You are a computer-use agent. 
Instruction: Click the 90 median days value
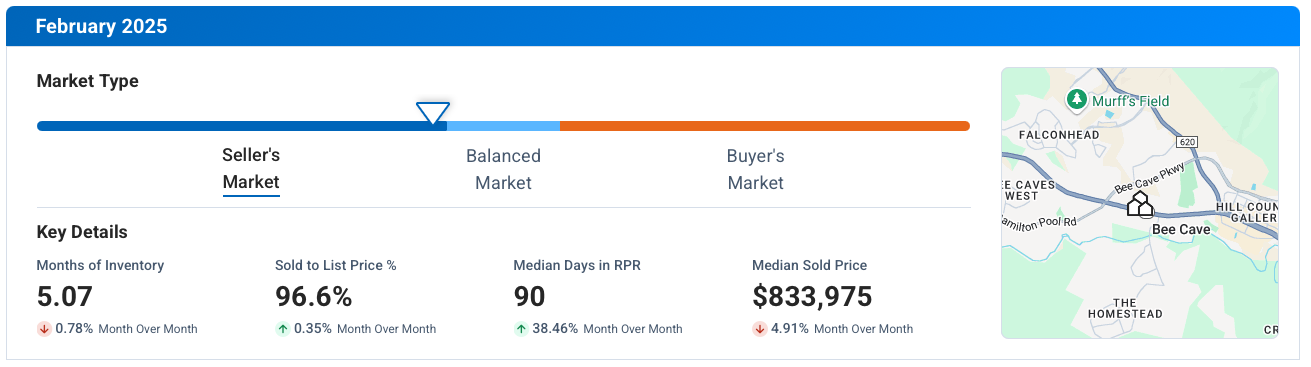coord(530,297)
